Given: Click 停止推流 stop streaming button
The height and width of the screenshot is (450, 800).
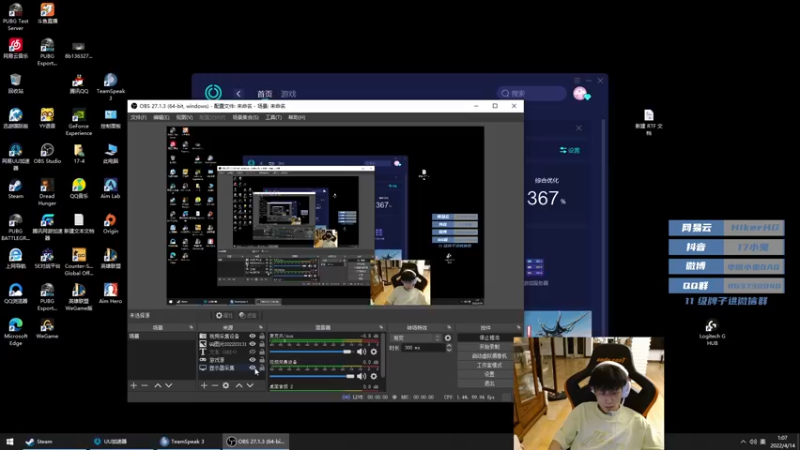Looking at the screenshot, I should [489, 338].
